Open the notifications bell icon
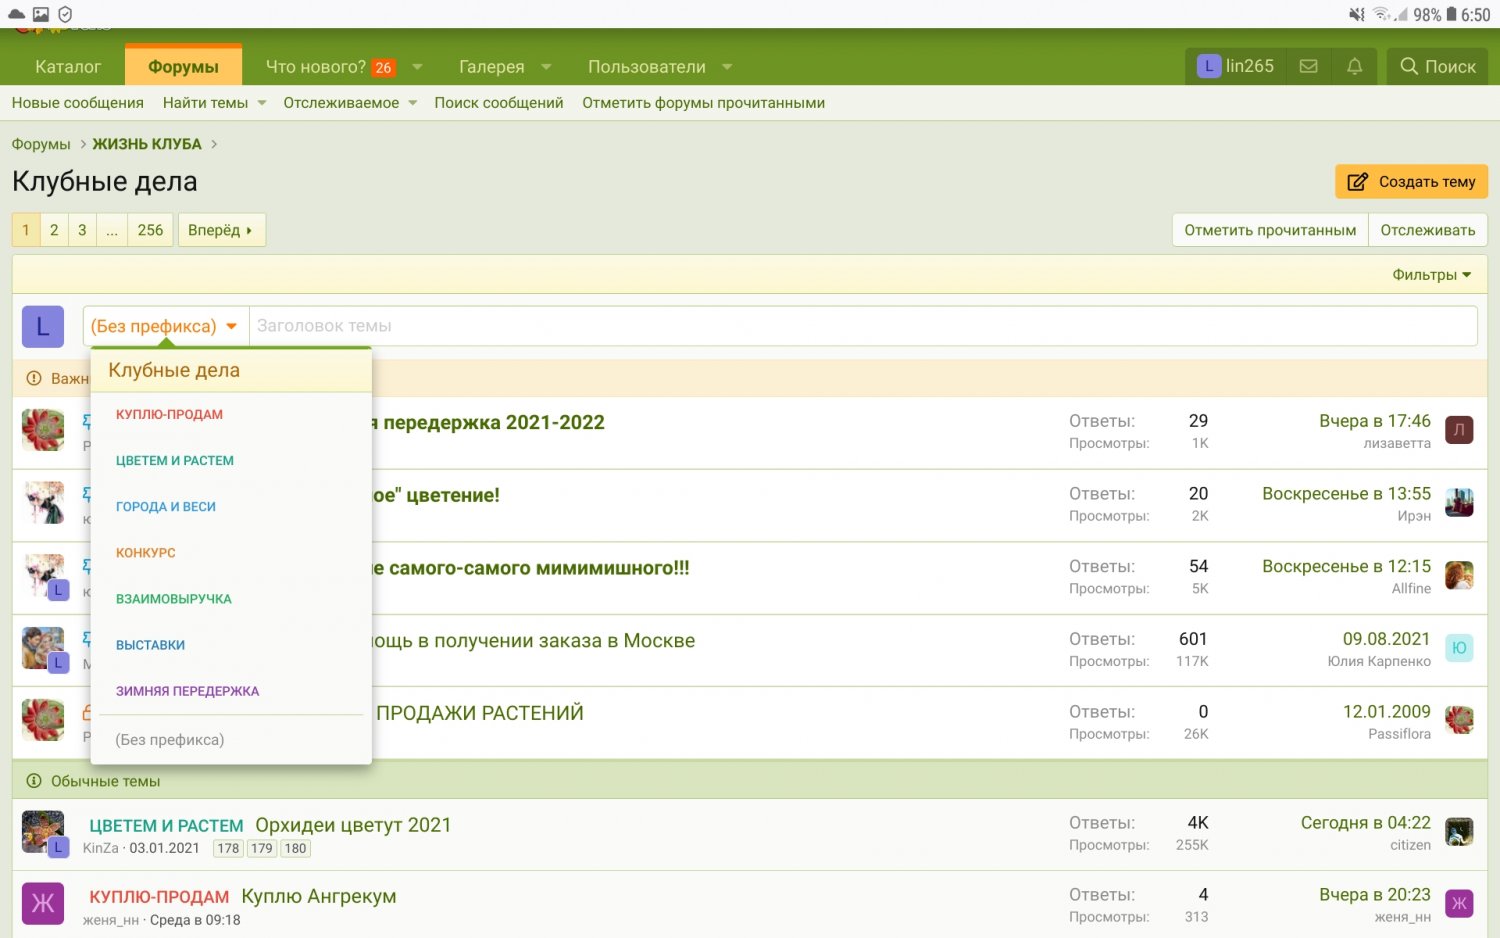Screen dimensions: 1500x938 point(1354,66)
